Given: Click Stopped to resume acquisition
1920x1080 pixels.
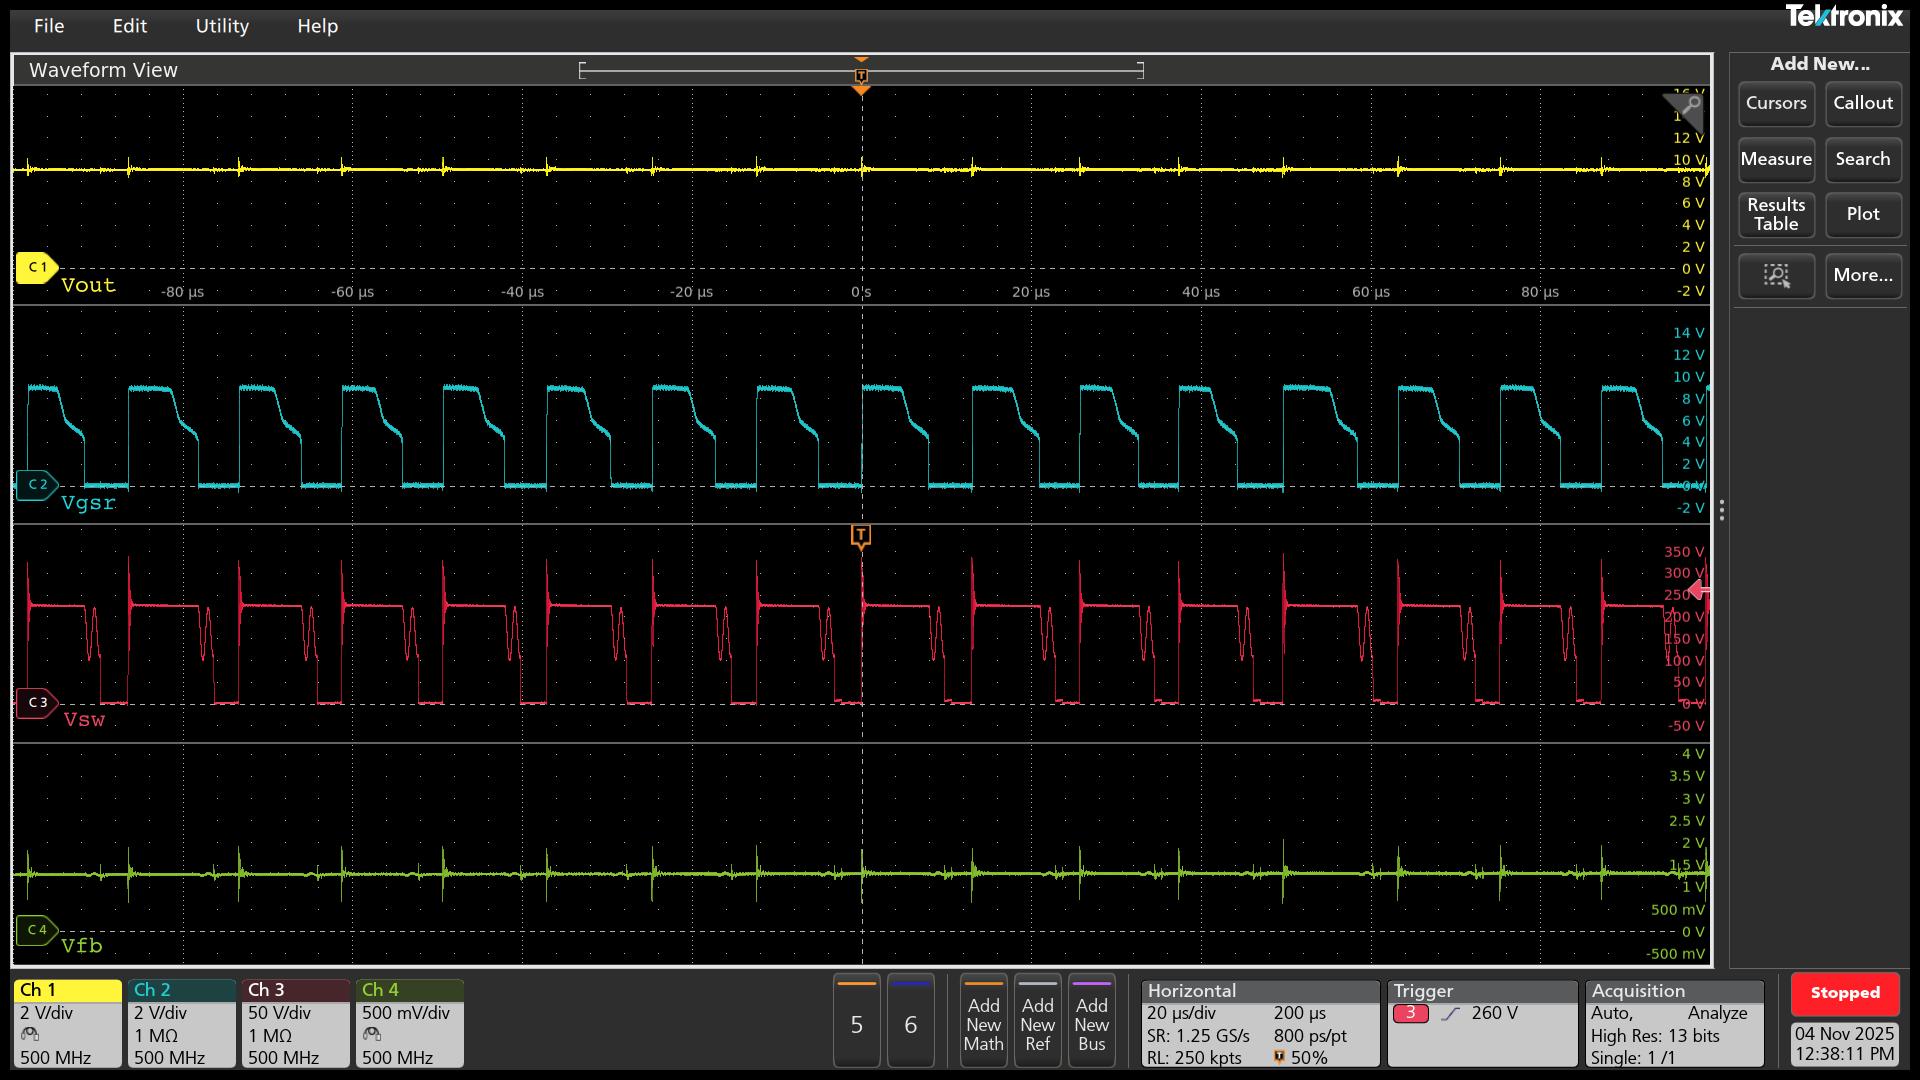Looking at the screenshot, I should tap(1845, 993).
